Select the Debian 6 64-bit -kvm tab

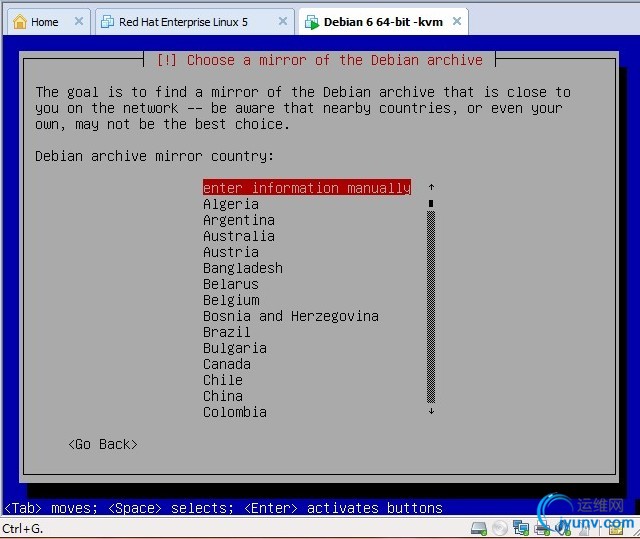click(383, 22)
